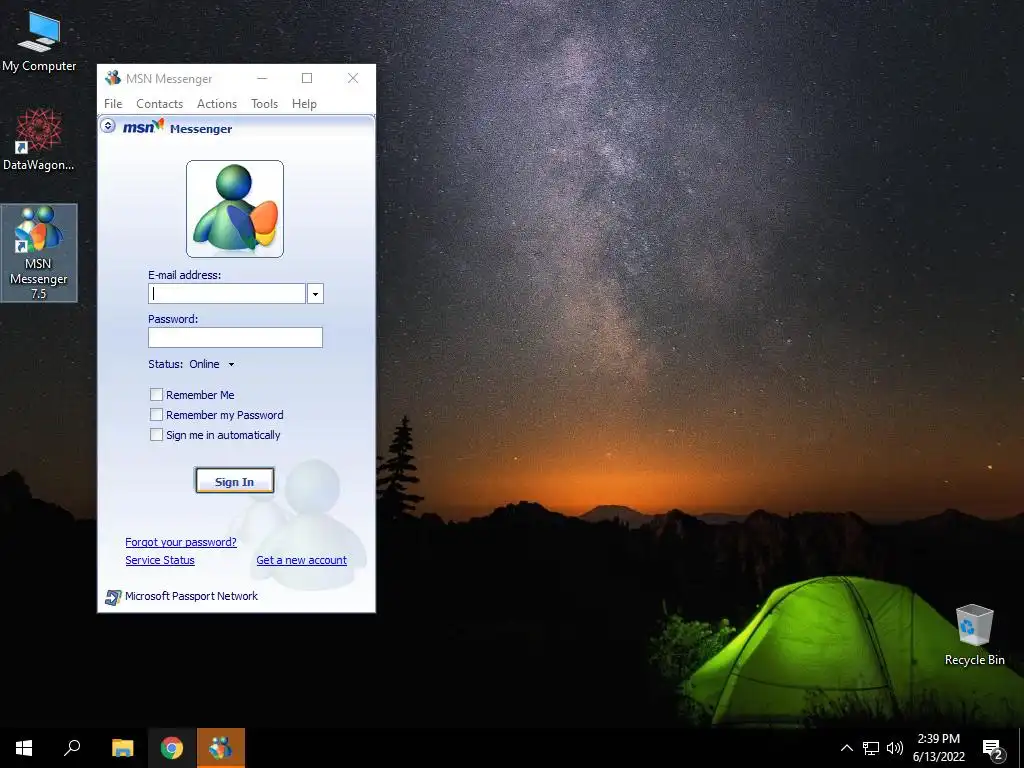The image size is (1024, 768).
Task: Select MSN Messenger 7.5 desktop shortcut
Action: pyautogui.click(x=39, y=253)
